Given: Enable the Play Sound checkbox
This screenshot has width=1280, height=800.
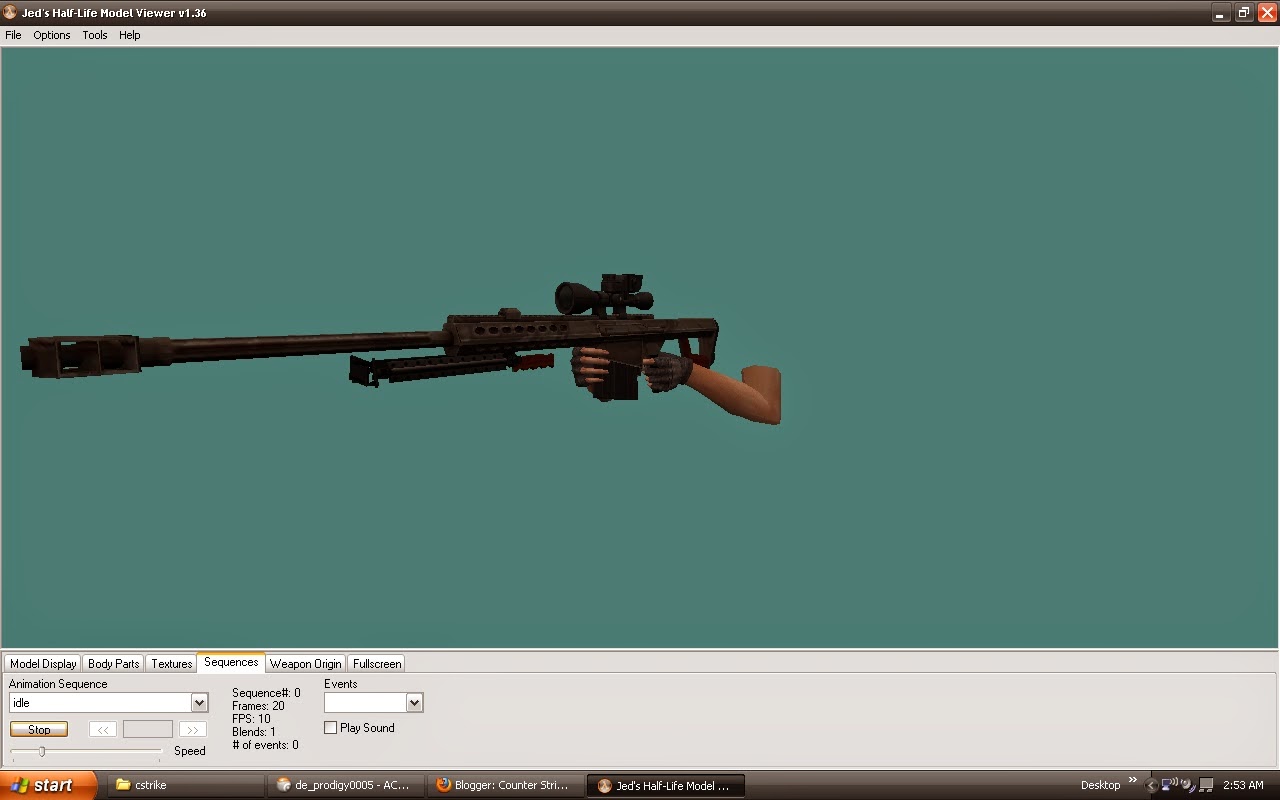Looking at the screenshot, I should pos(330,728).
